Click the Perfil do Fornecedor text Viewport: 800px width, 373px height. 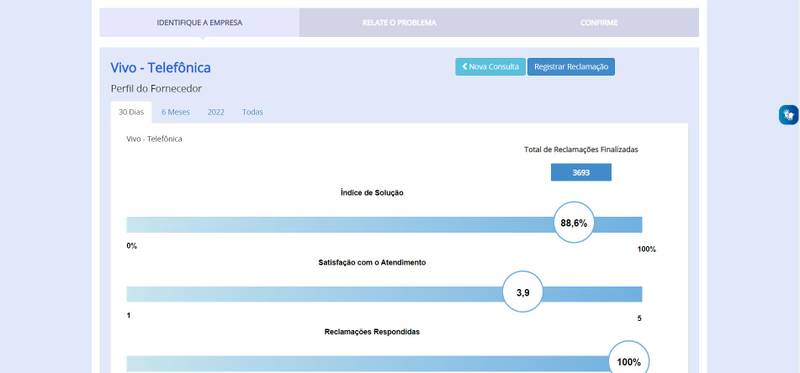(x=156, y=89)
